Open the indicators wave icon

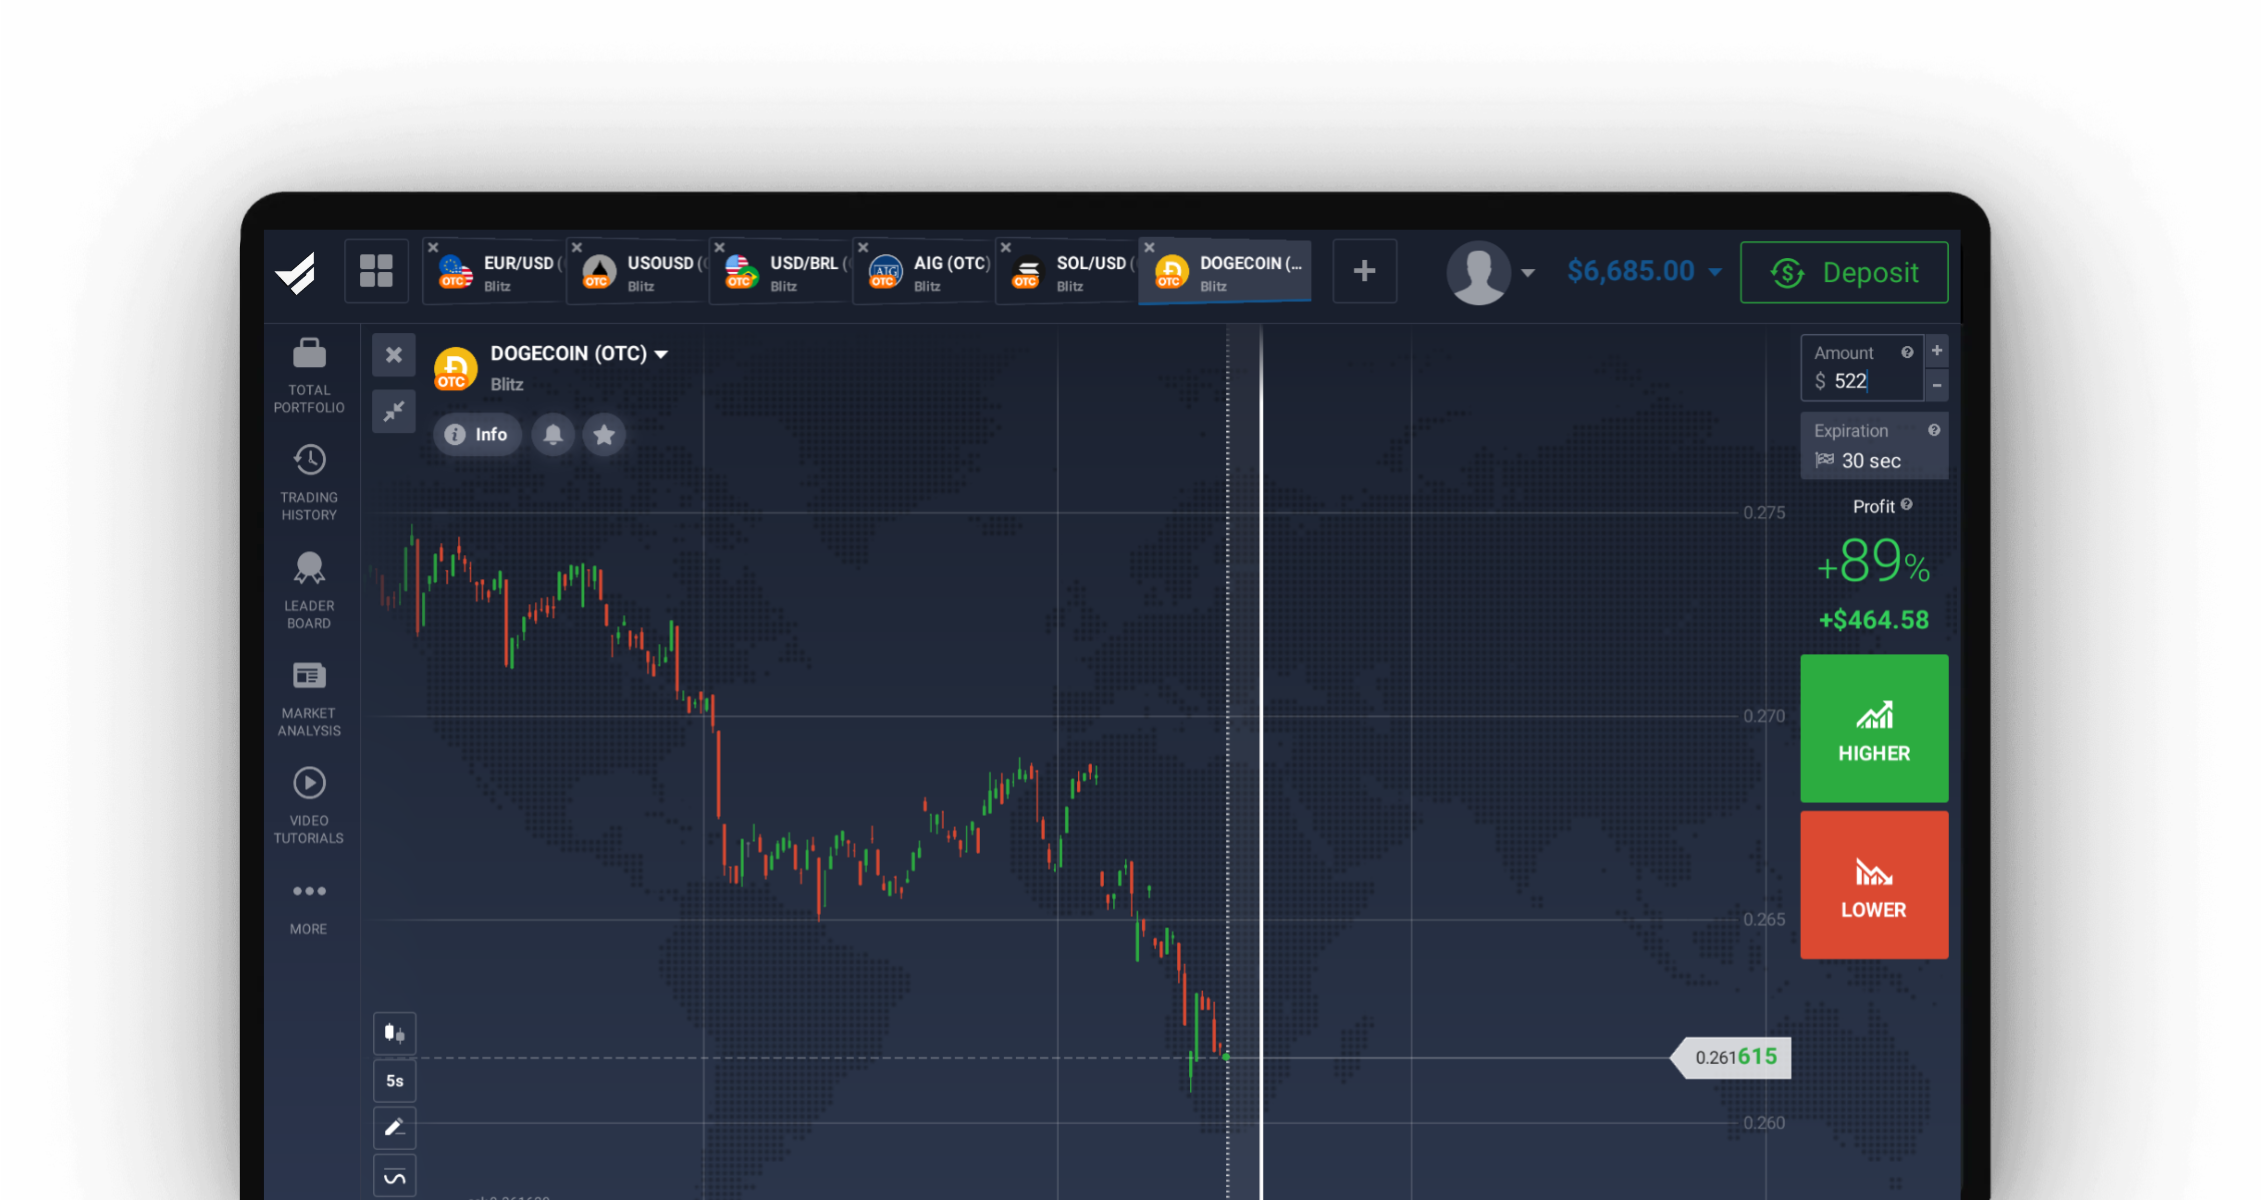[394, 1176]
